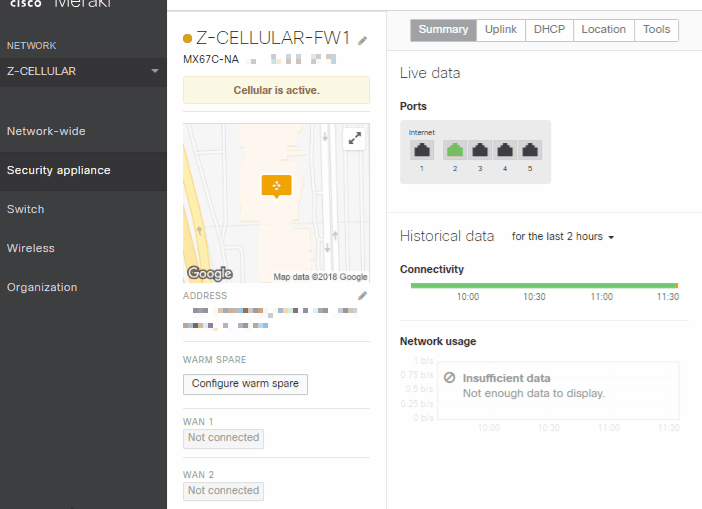Image resolution: width=702 pixels, height=509 pixels.
Task: Switch to the Uplink tab
Action: pyautogui.click(x=501, y=30)
